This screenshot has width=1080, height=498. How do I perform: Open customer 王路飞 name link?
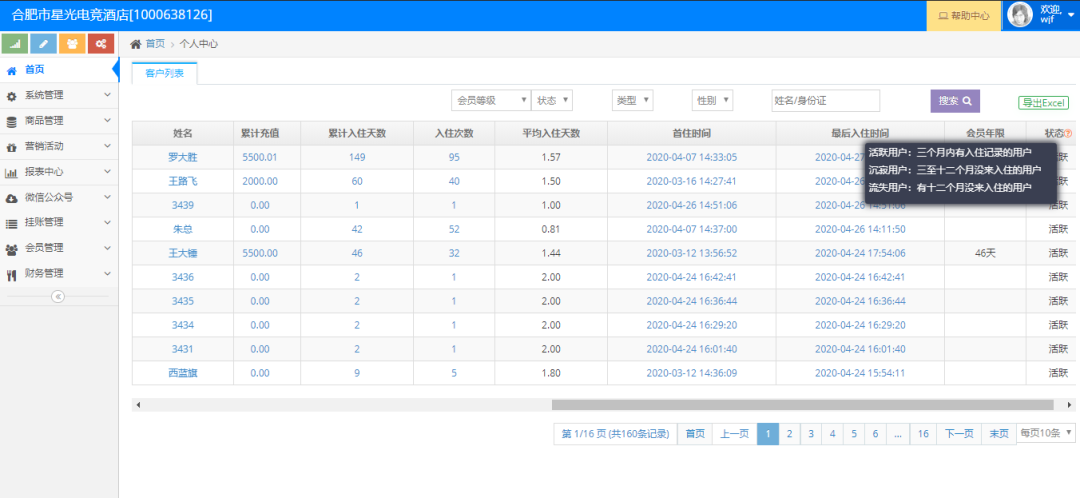pos(183,181)
